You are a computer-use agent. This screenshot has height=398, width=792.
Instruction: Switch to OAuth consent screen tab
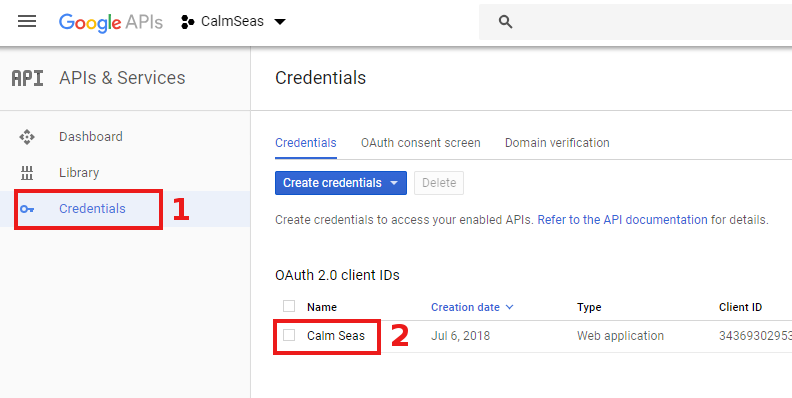tap(421, 143)
